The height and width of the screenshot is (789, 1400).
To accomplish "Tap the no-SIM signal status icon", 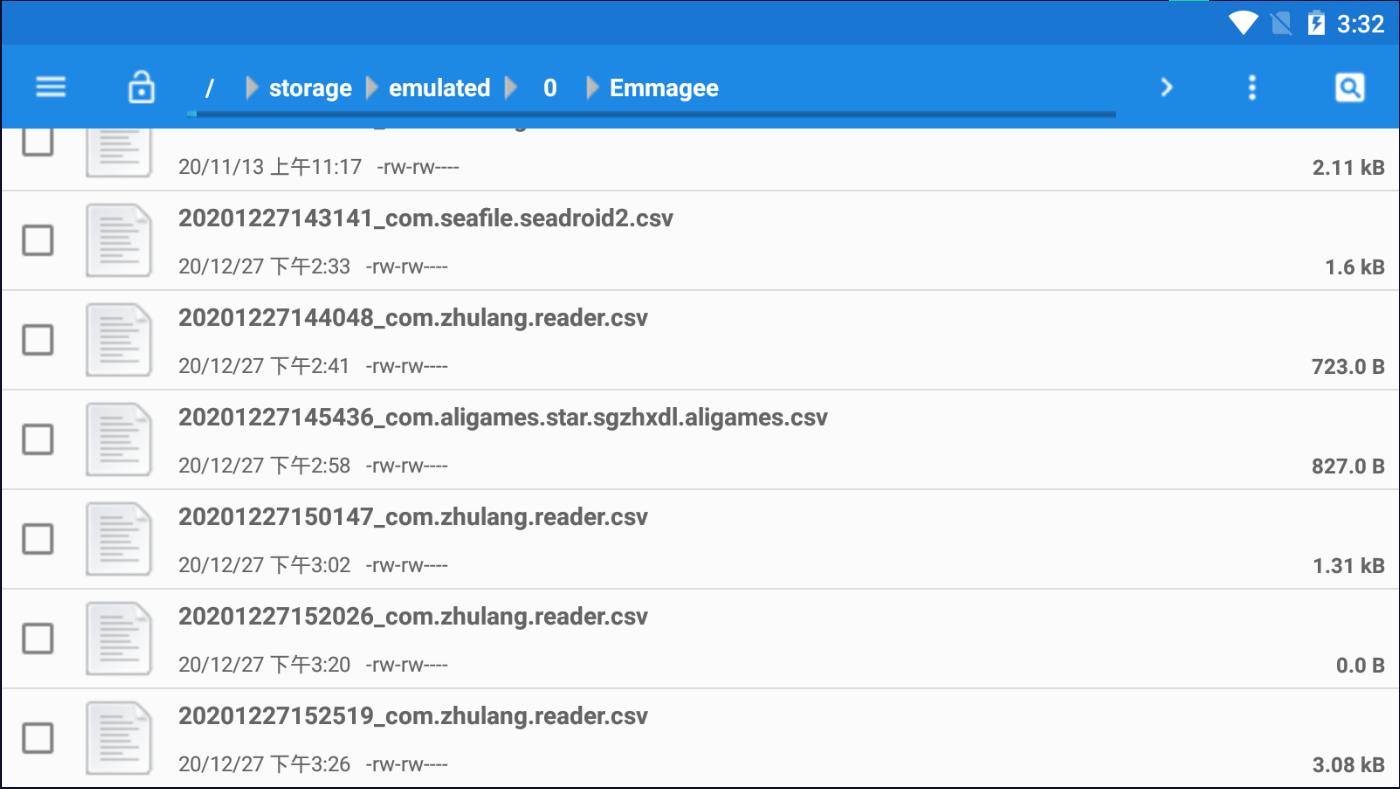I will click(x=1281, y=23).
